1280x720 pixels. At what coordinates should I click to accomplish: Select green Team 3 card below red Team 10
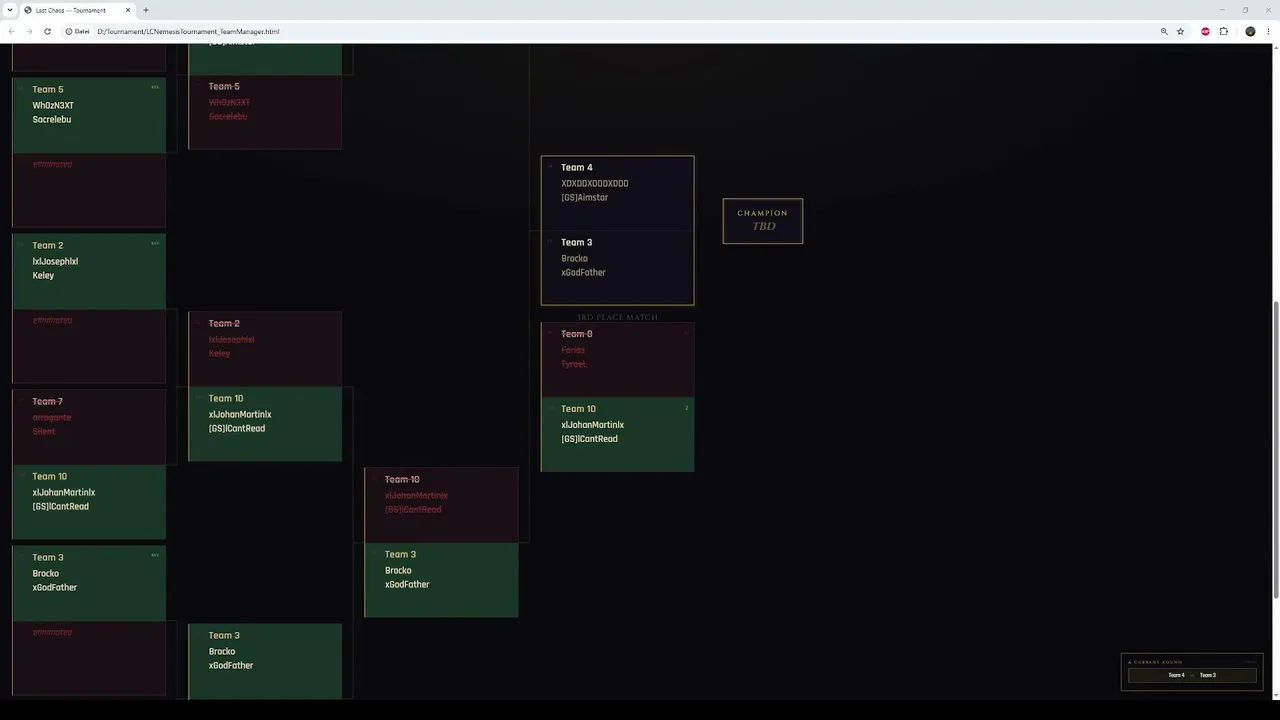pos(442,580)
